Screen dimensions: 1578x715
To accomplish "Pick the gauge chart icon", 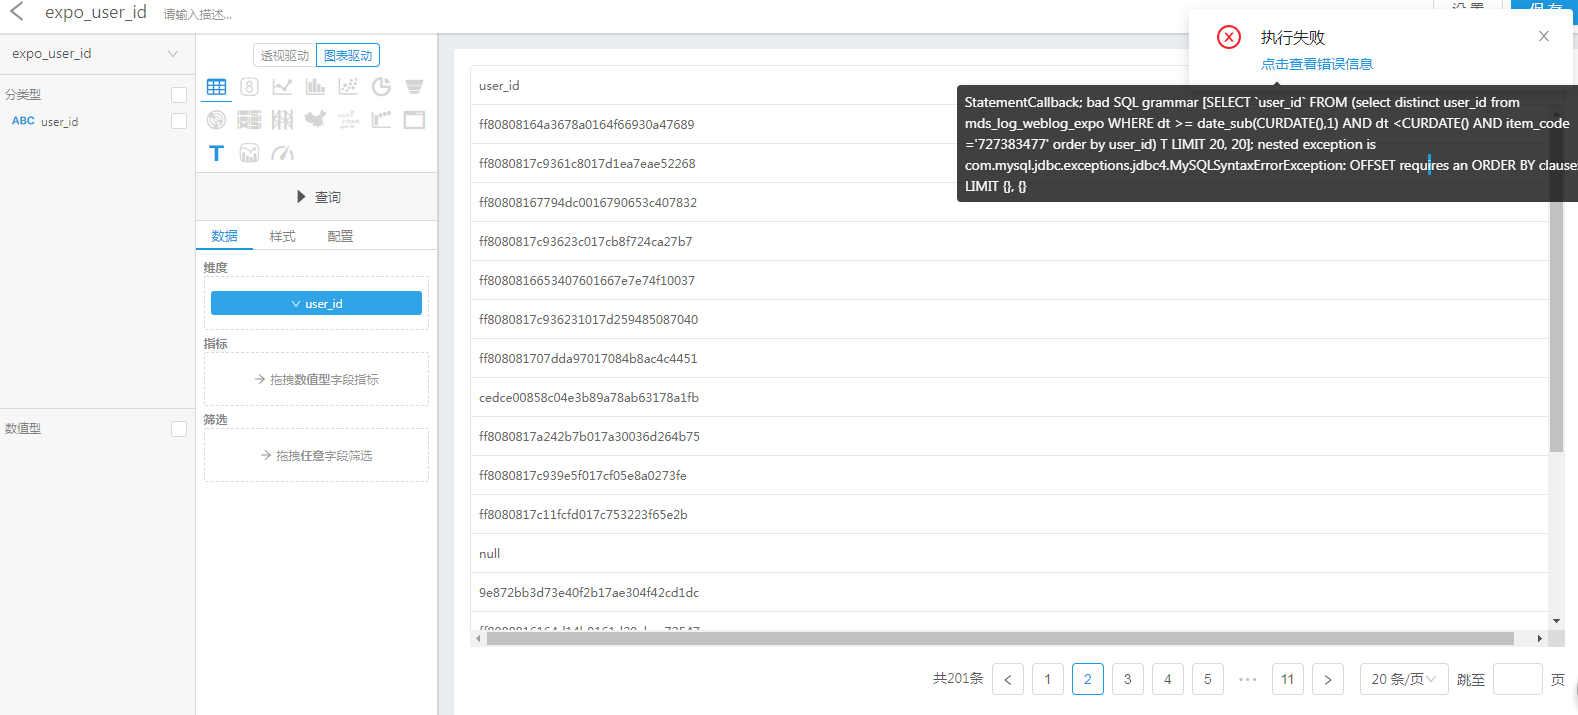I will [x=282, y=153].
